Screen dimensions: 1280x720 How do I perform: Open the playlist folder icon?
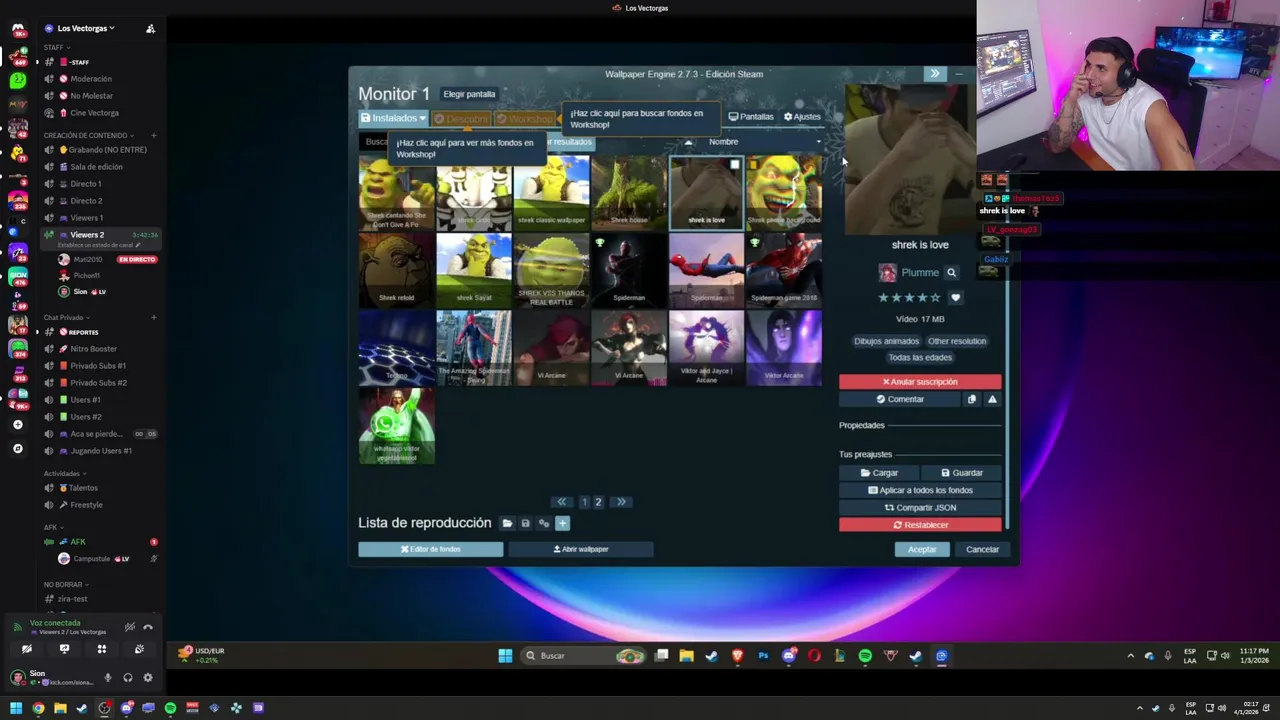(x=507, y=523)
